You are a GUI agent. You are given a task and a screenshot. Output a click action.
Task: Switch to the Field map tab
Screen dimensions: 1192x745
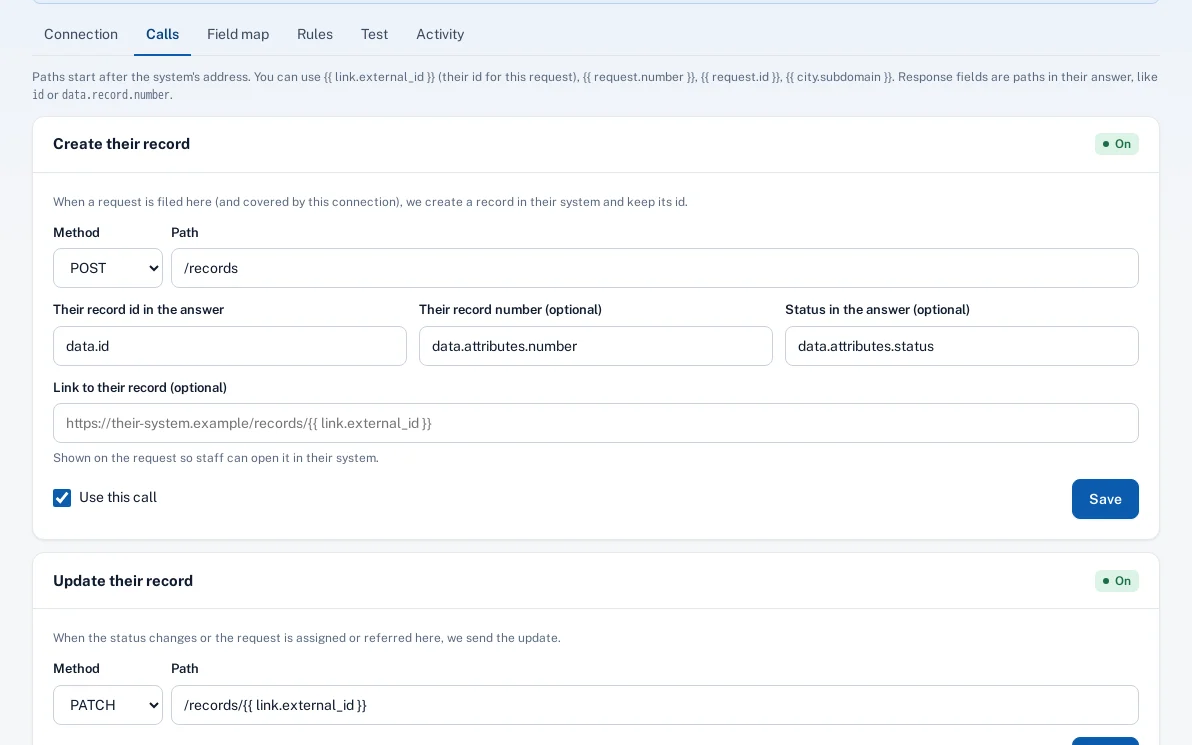238,34
